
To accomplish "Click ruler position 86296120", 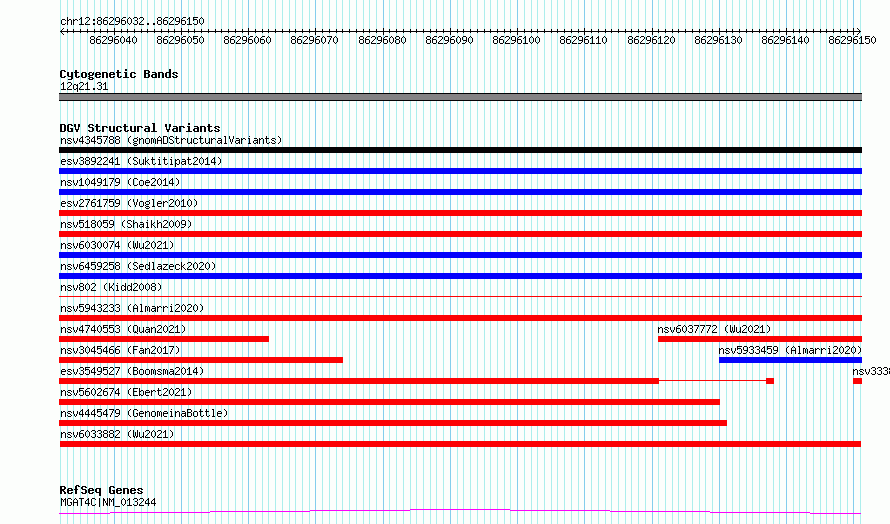I will pos(652,40).
